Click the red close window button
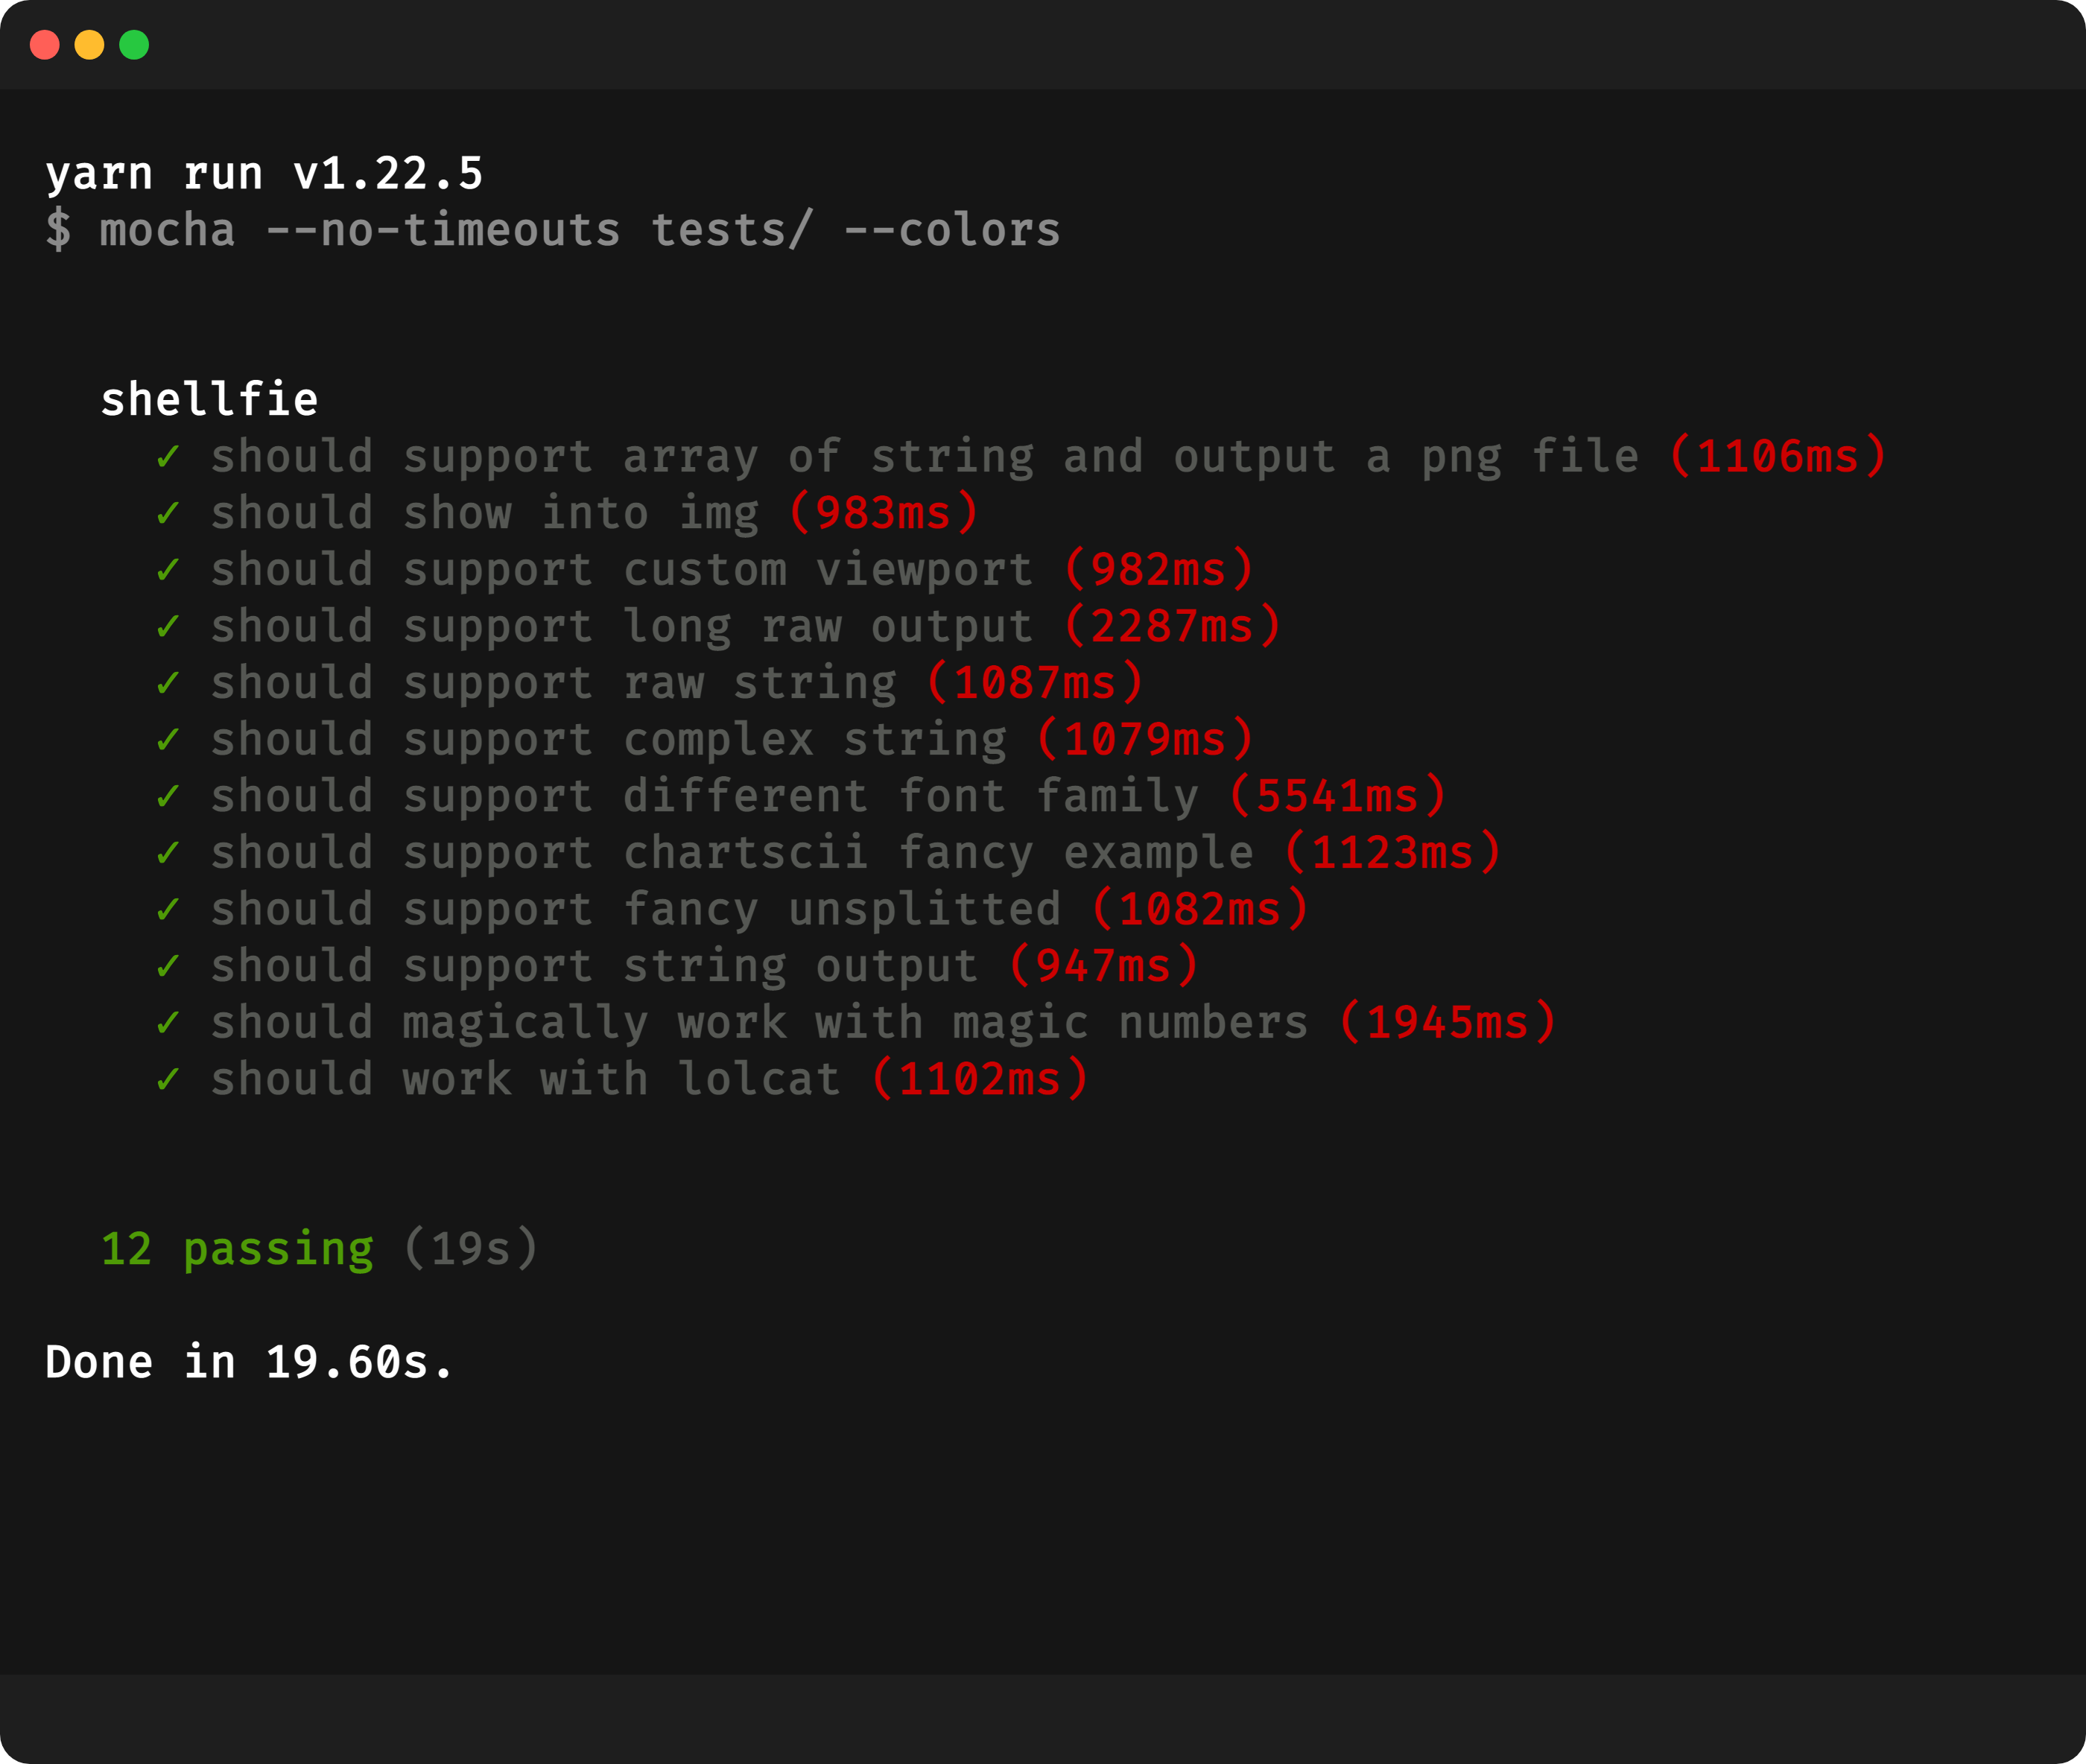 pyautogui.click(x=45, y=45)
